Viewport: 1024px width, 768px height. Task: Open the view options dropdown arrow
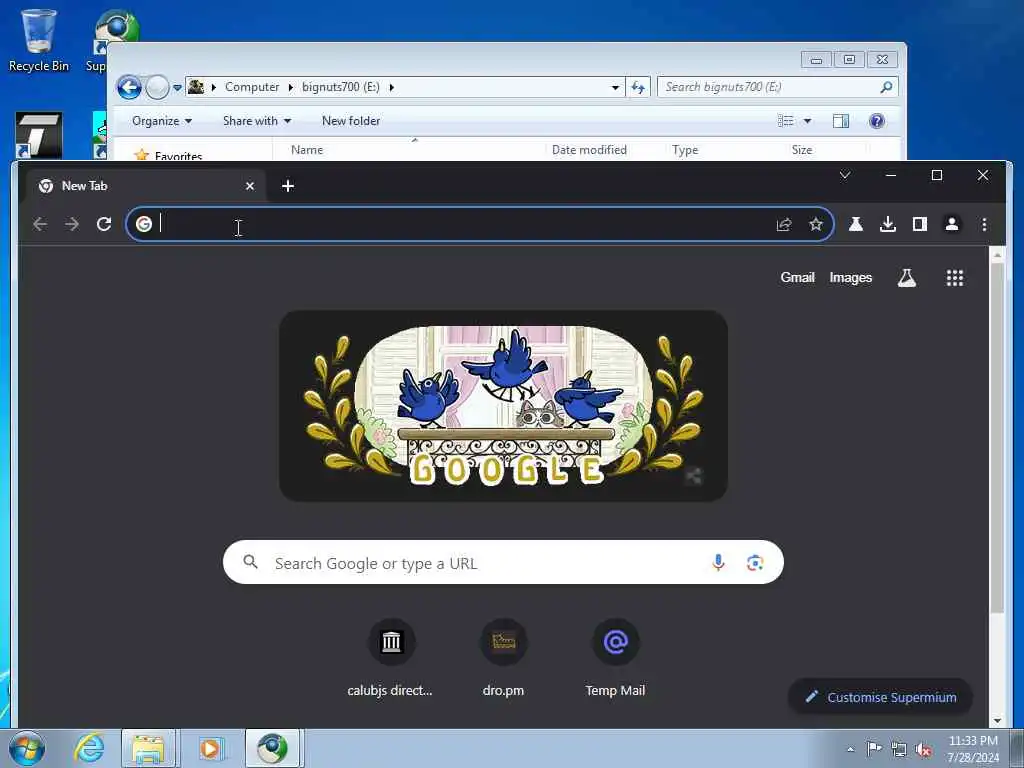pos(807,121)
